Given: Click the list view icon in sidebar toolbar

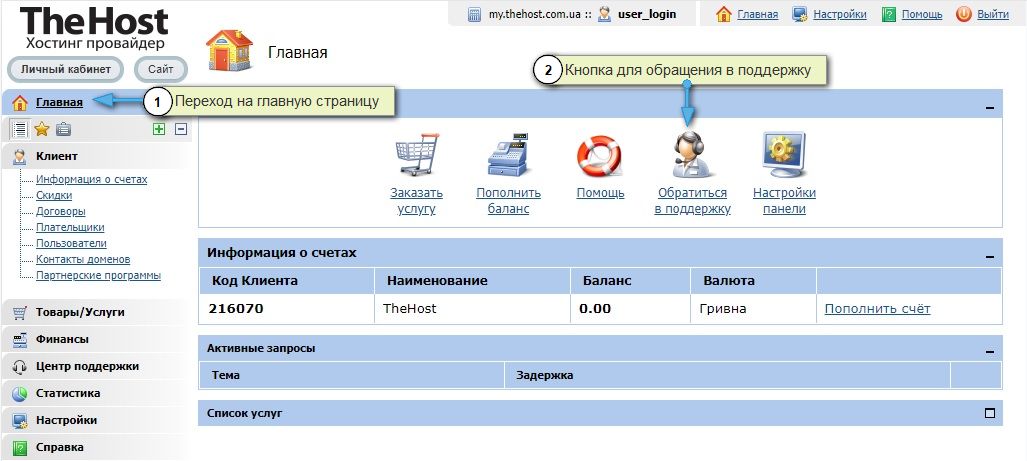Looking at the screenshot, I should [x=20, y=129].
